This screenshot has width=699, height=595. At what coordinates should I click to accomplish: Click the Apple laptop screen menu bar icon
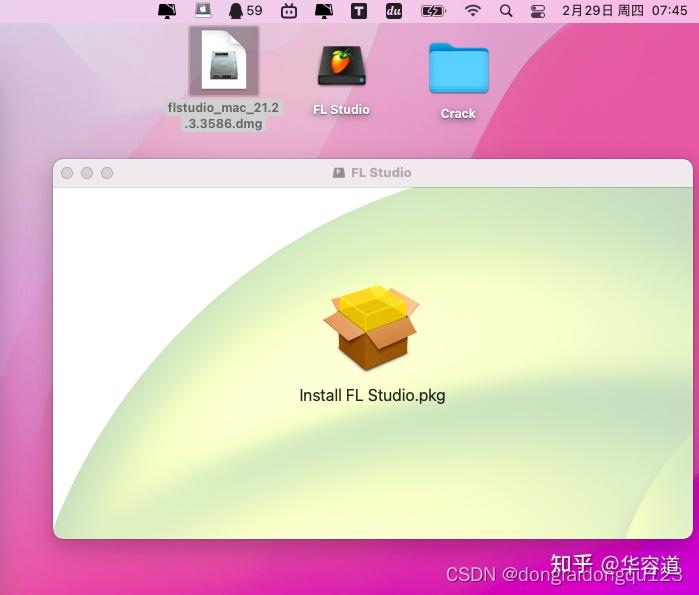[203, 10]
